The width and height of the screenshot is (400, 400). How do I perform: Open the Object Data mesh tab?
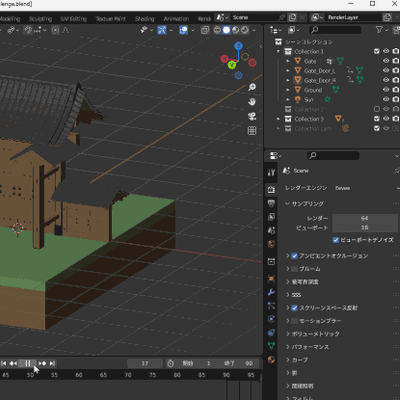pos(271,346)
